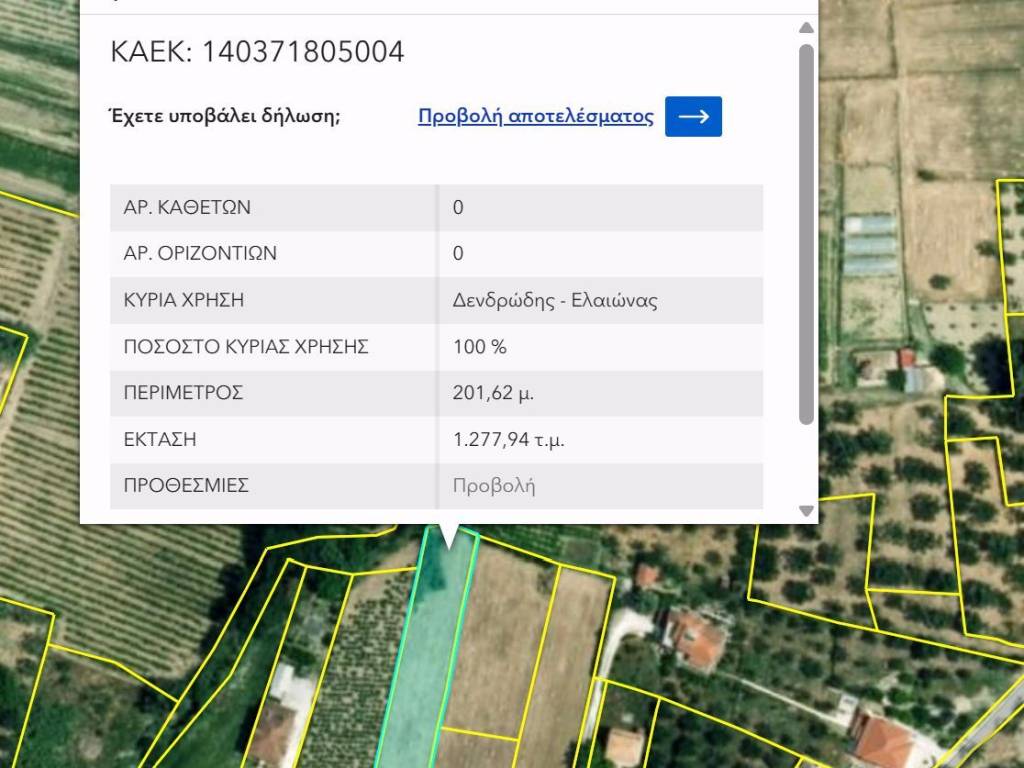Screen dimensions: 1024x768
Task: Click the blue arrow button beside Προβολή αποτελέσματος
Action: click(x=693, y=117)
